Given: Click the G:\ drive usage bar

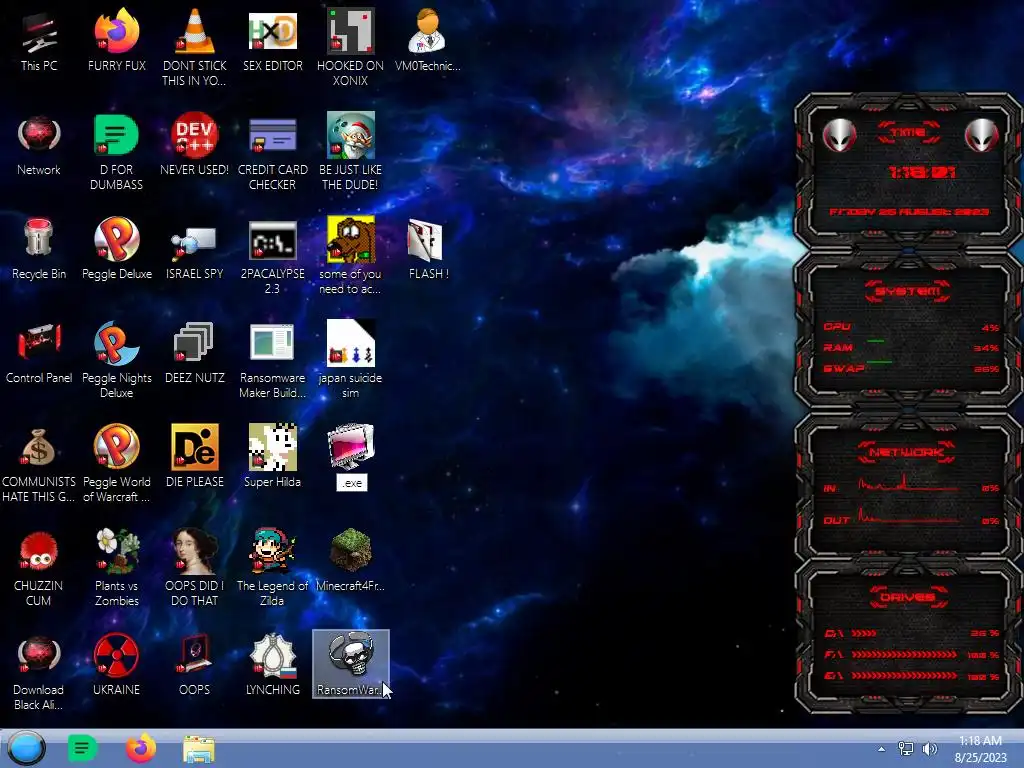Looking at the screenshot, I should 904,675.
